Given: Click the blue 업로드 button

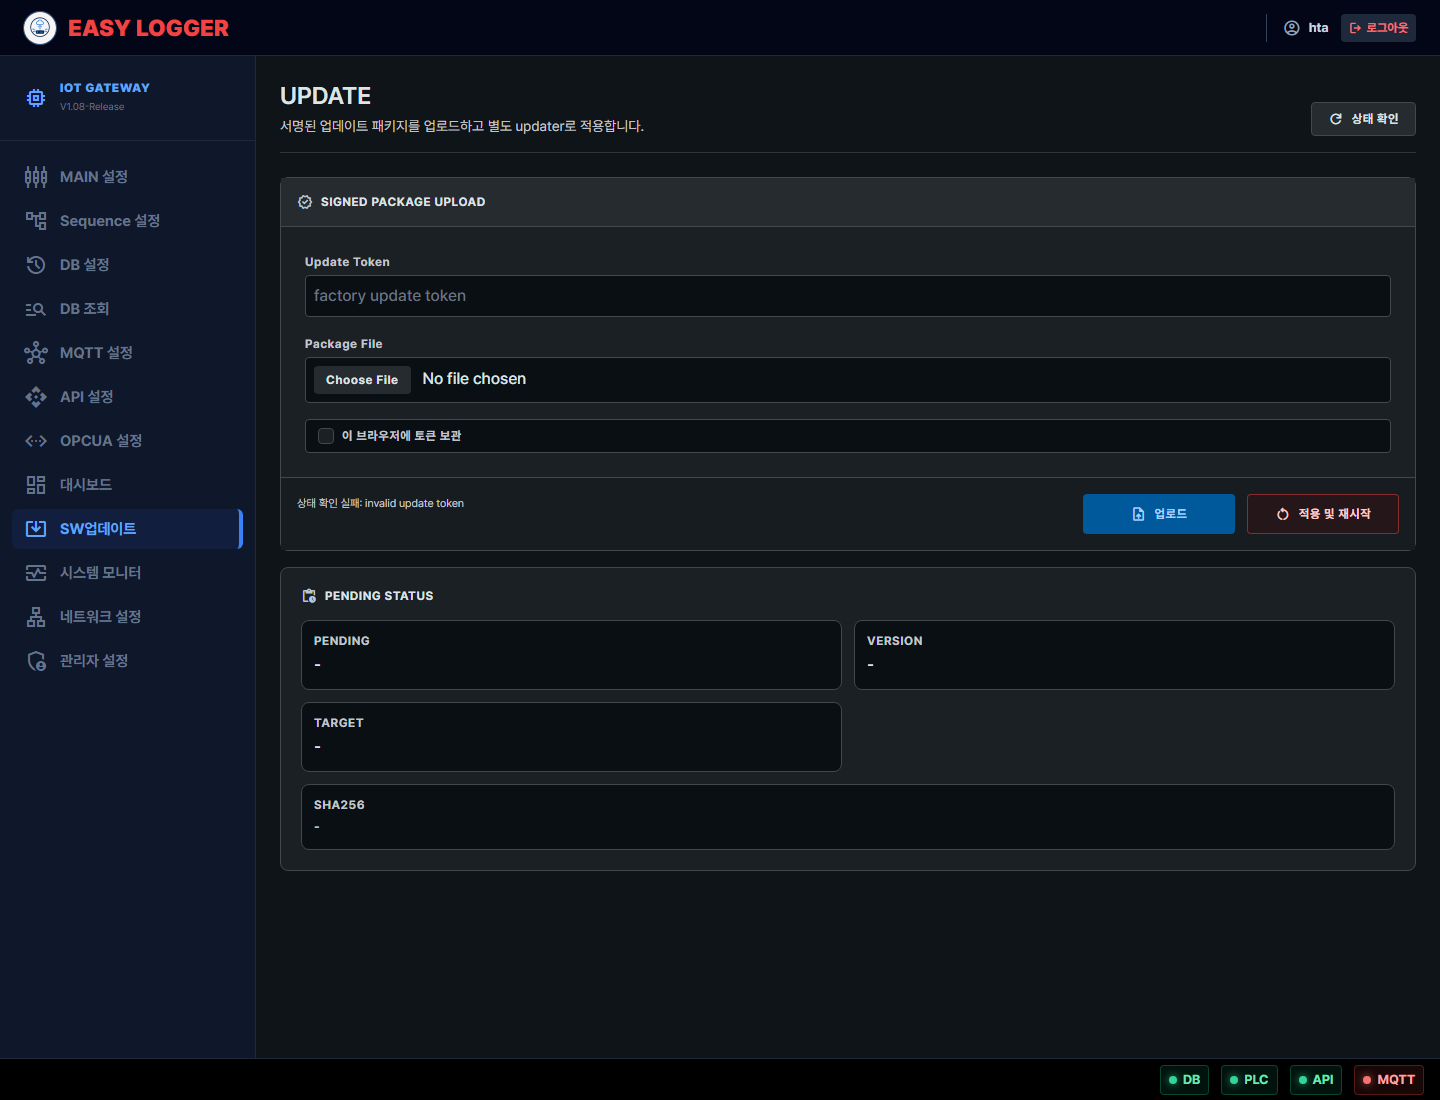Looking at the screenshot, I should tap(1159, 514).
